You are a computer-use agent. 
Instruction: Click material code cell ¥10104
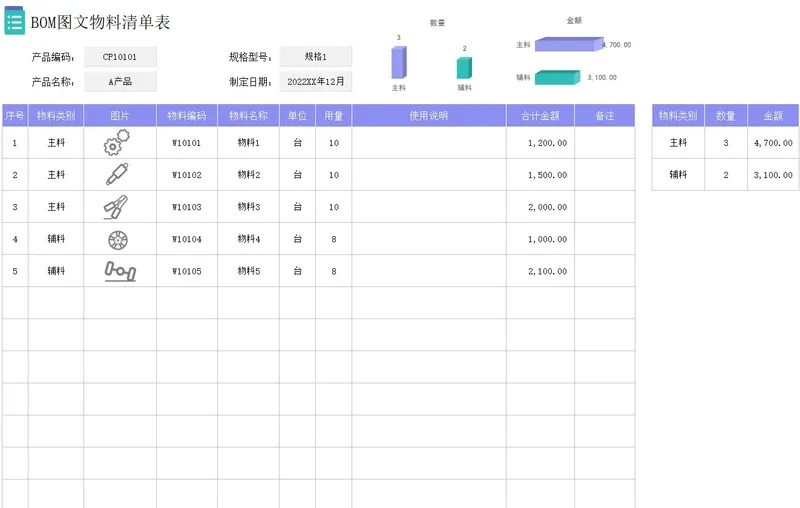coord(187,239)
